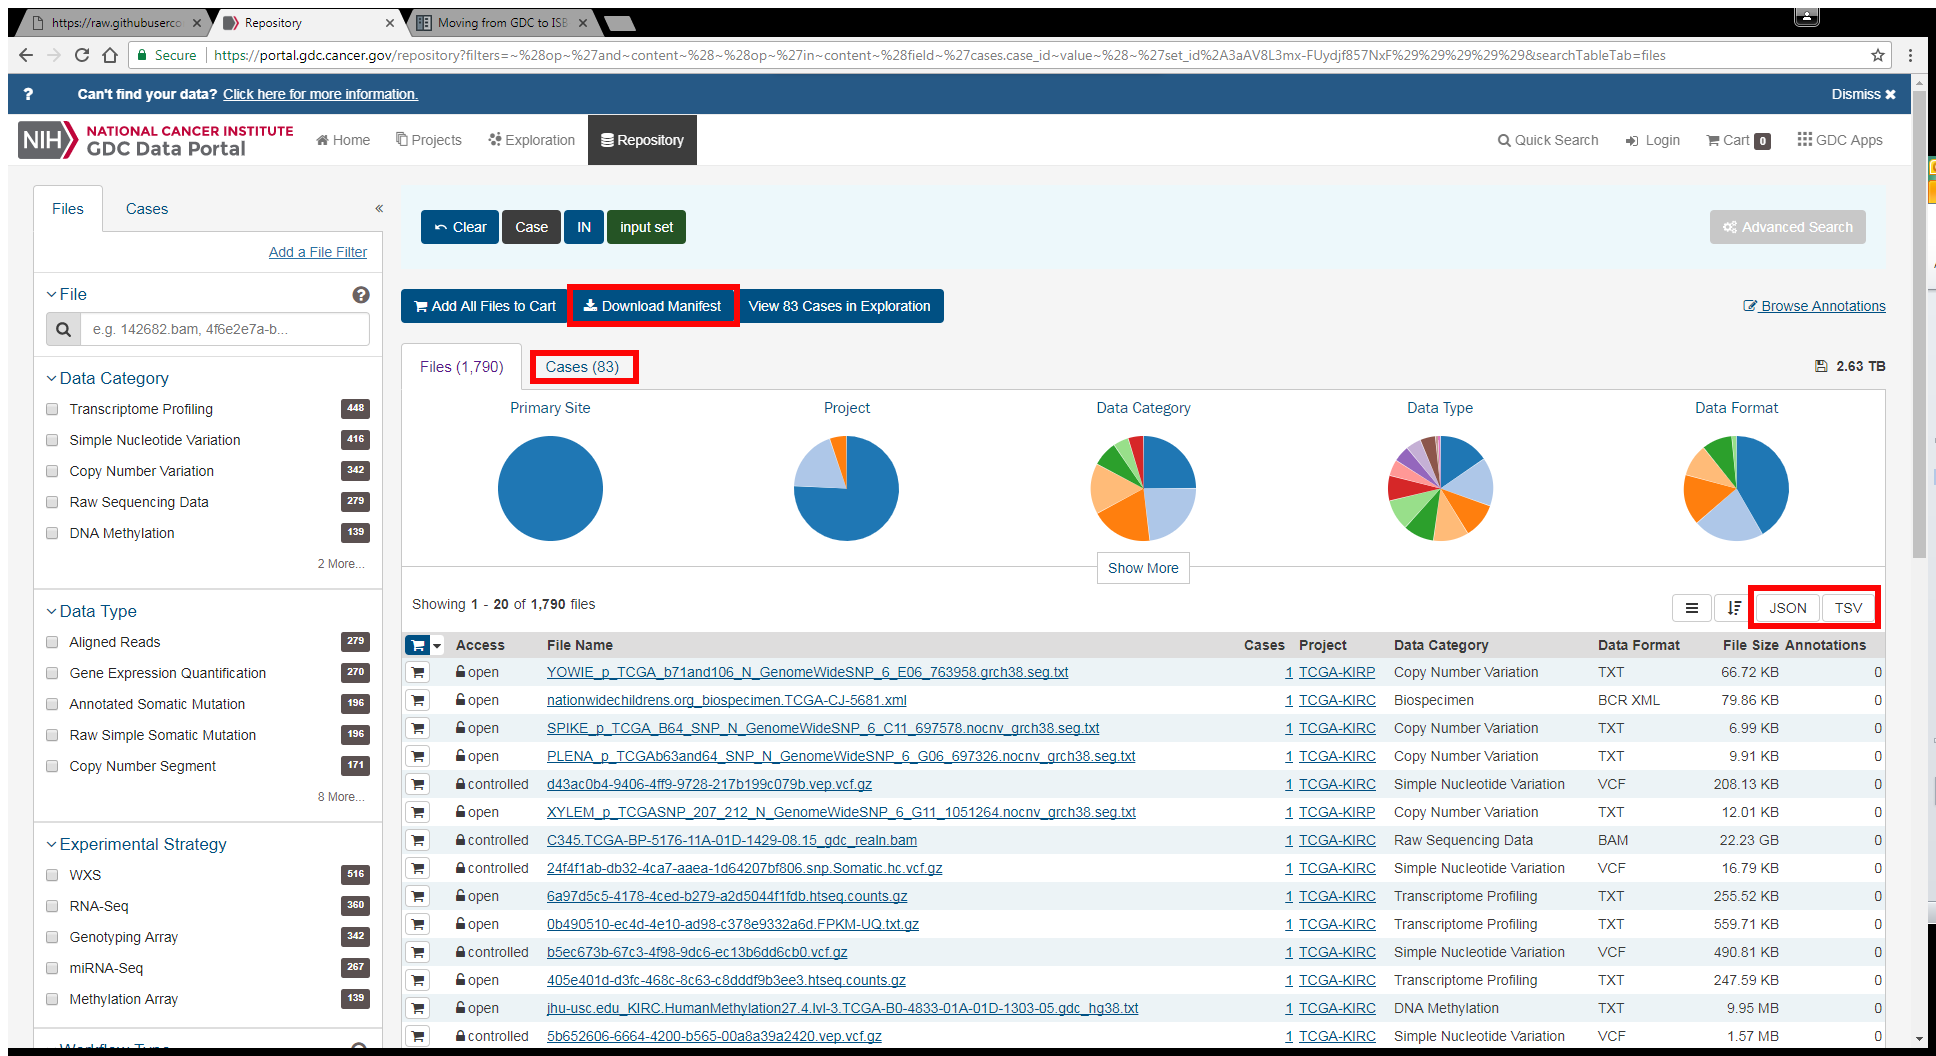
Task: Click Add All Files to Cart
Action: (485, 306)
